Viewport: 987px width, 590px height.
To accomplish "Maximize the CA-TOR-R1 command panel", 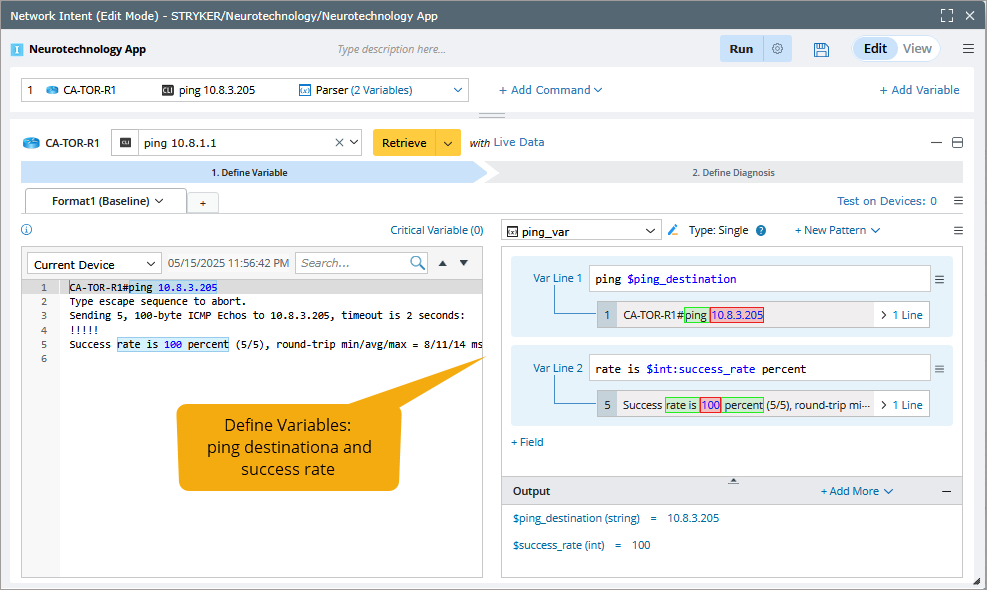I will (957, 143).
